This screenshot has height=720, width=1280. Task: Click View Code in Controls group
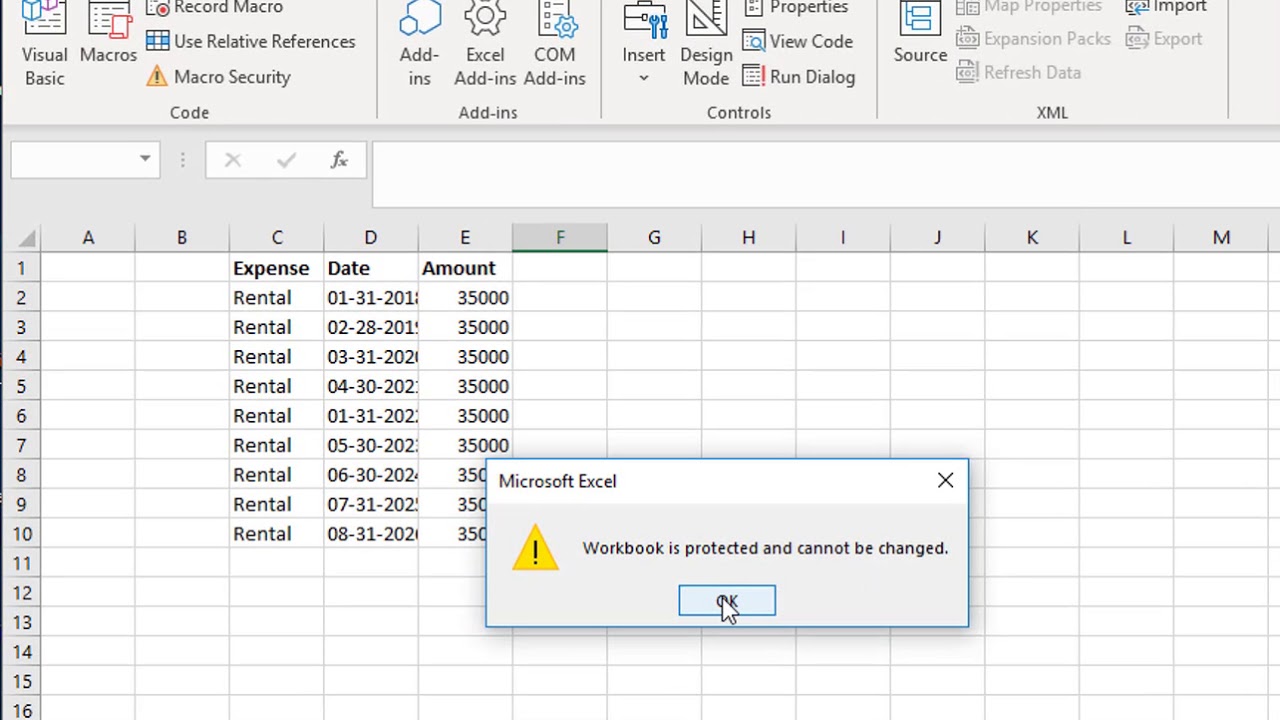(798, 41)
